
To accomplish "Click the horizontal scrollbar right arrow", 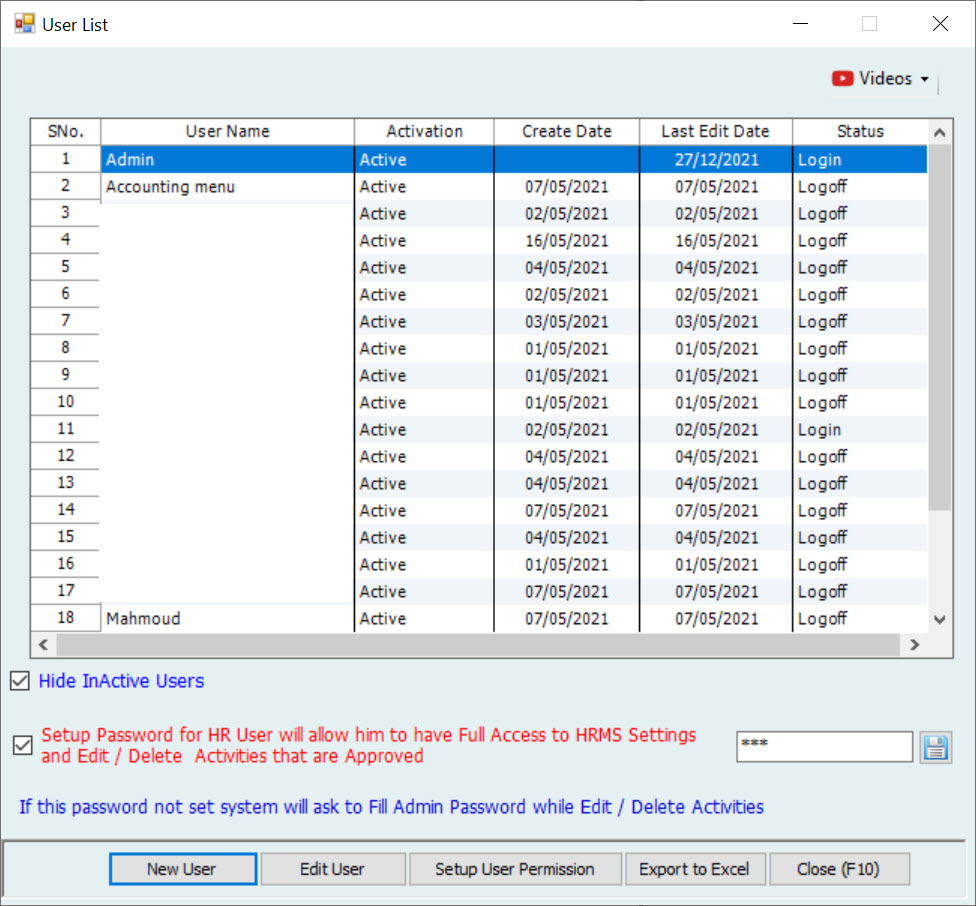I will tap(914, 645).
